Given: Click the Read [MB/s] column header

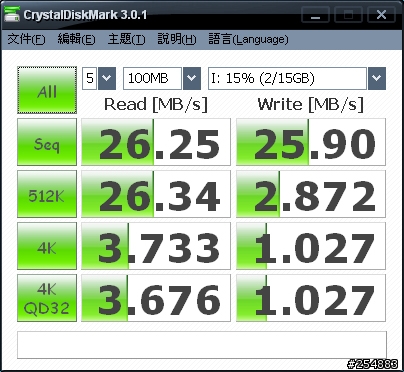Looking at the screenshot, I should (x=156, y=105).
